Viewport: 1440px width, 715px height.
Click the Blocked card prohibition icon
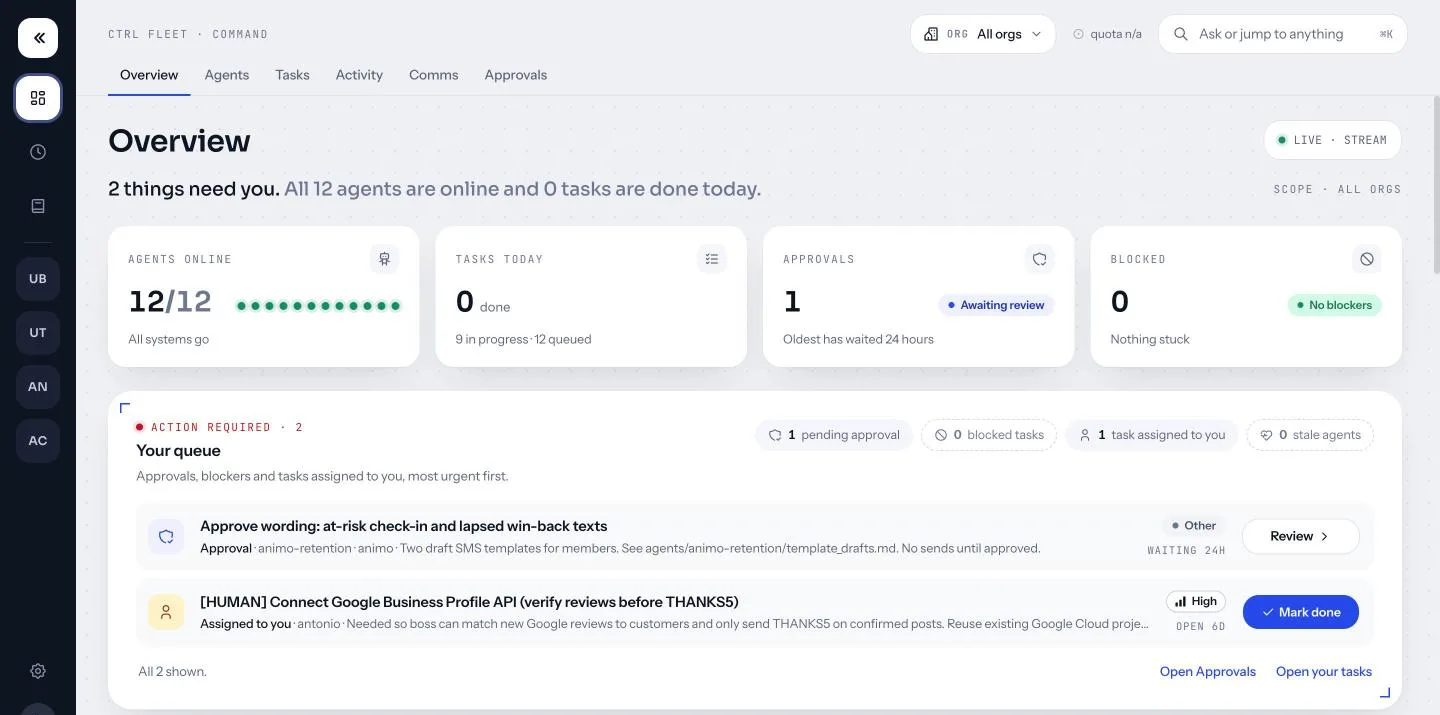pos(1367,259)
